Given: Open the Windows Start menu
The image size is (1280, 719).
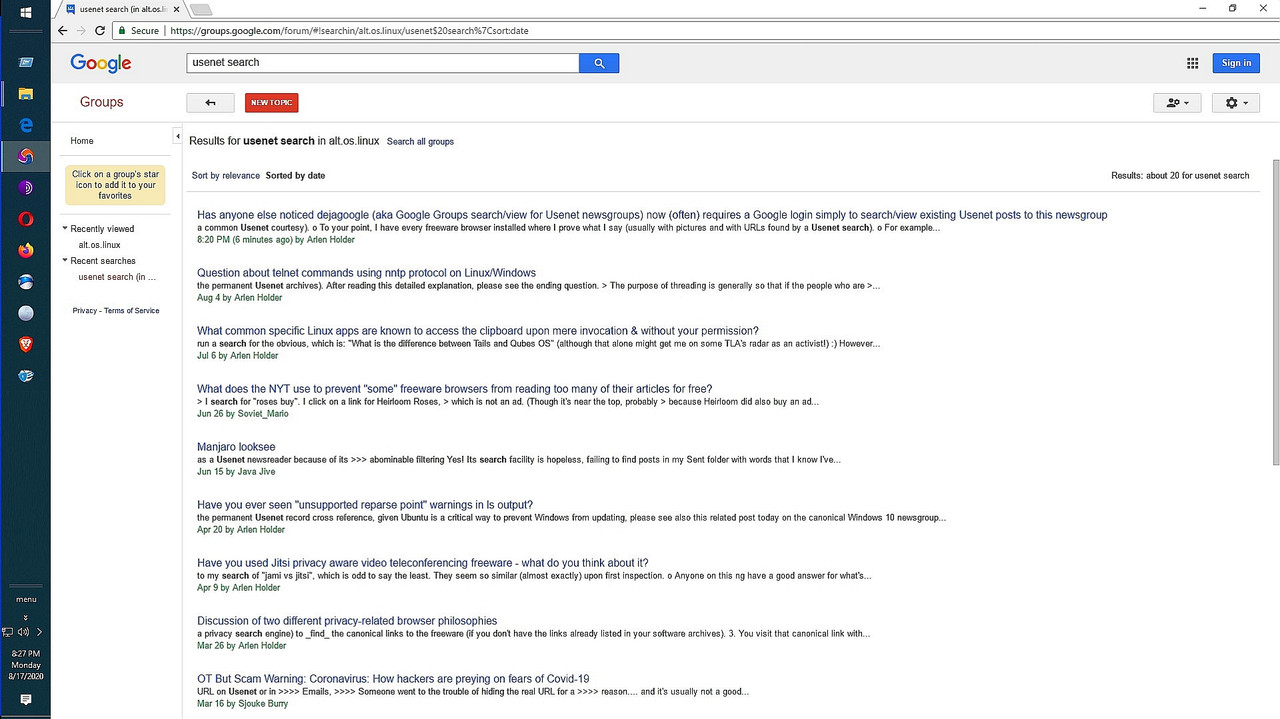Looking at the screenshot, I should [25, 12].
